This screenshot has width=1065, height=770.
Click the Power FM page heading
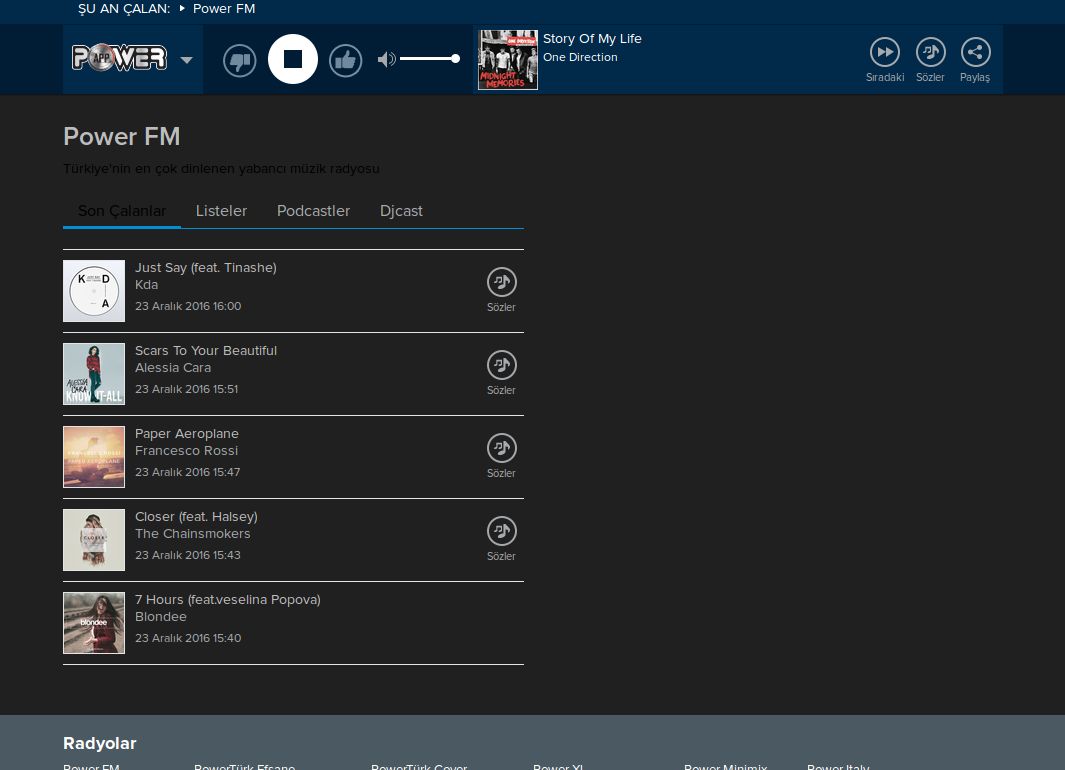pyautogui.click(x=122, y=136)
